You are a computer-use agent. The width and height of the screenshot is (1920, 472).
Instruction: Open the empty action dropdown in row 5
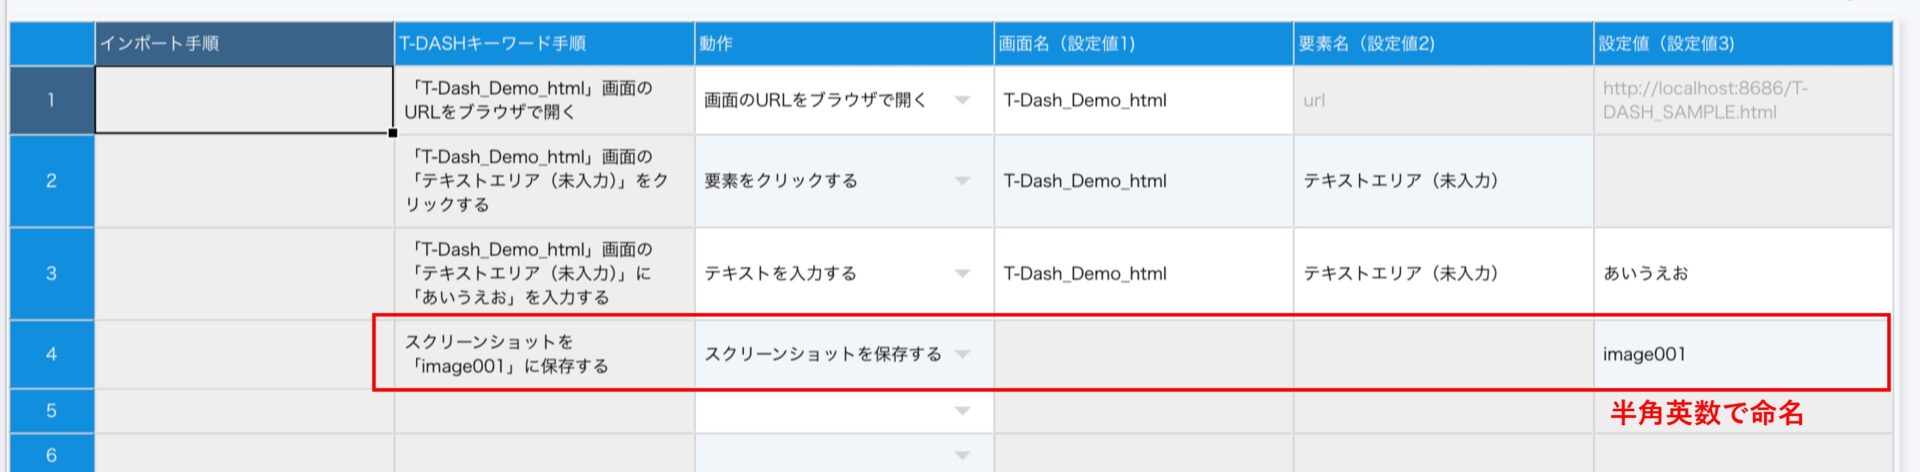[962, 411]
